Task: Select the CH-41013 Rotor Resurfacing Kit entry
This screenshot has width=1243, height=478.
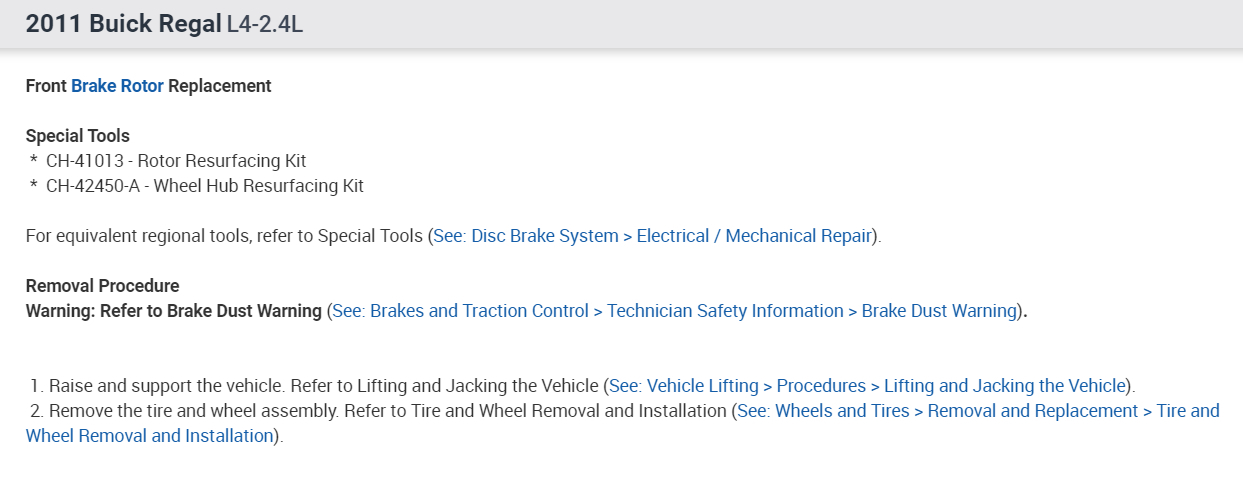Action: [x=176, y=161]
